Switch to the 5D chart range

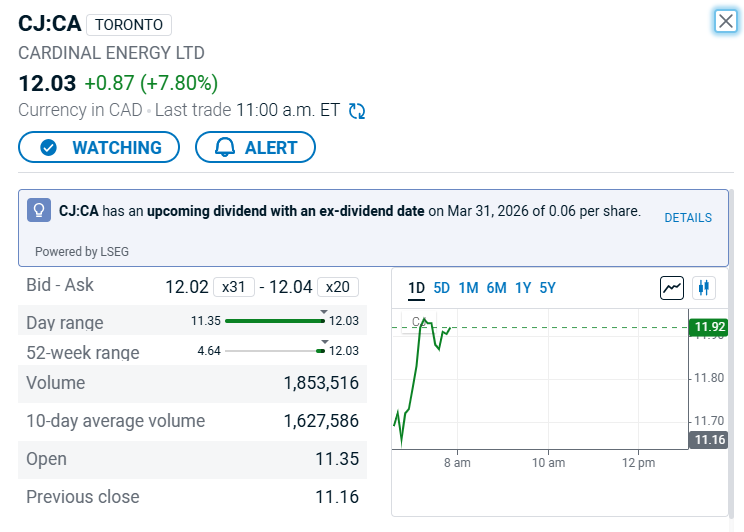tap(441, 288)
